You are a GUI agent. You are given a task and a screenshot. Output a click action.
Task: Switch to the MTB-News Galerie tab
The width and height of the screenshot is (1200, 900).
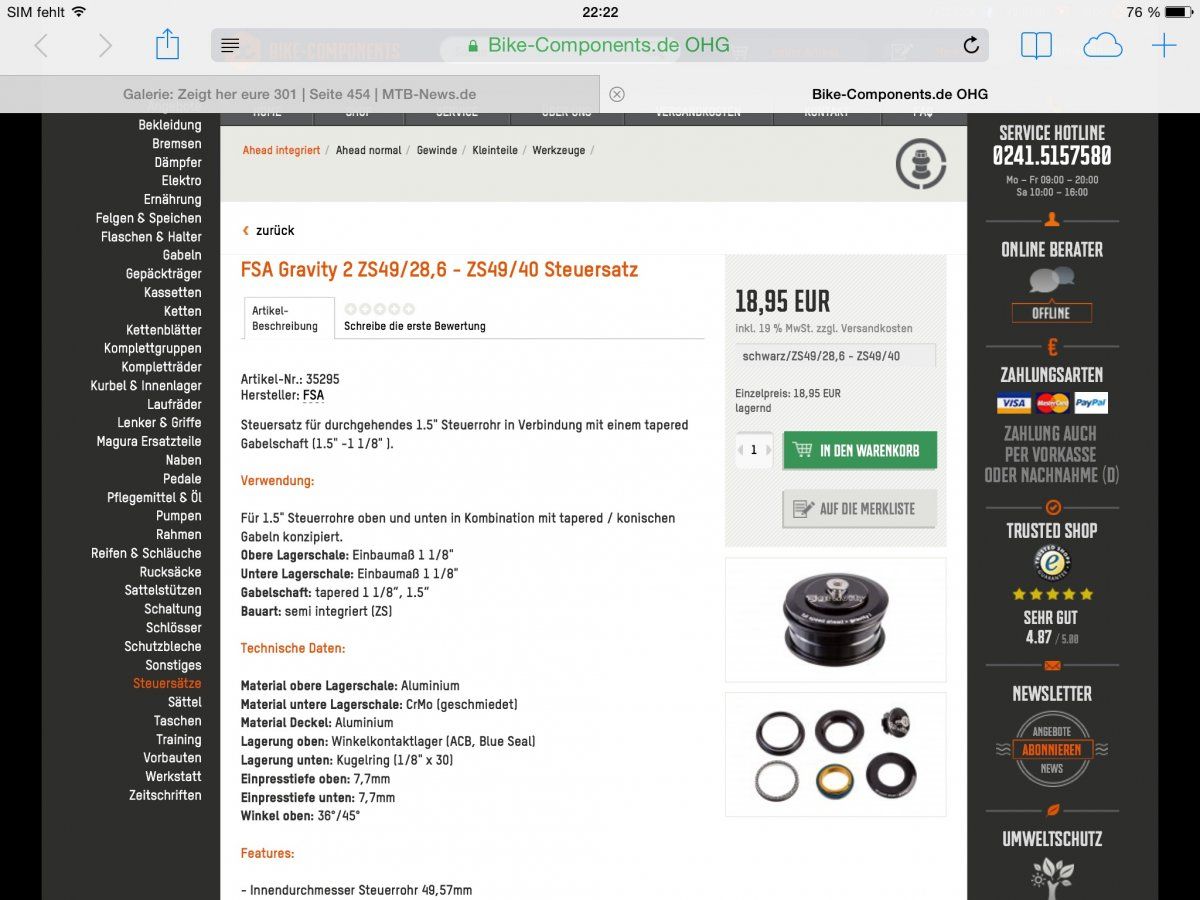(300, 94)
